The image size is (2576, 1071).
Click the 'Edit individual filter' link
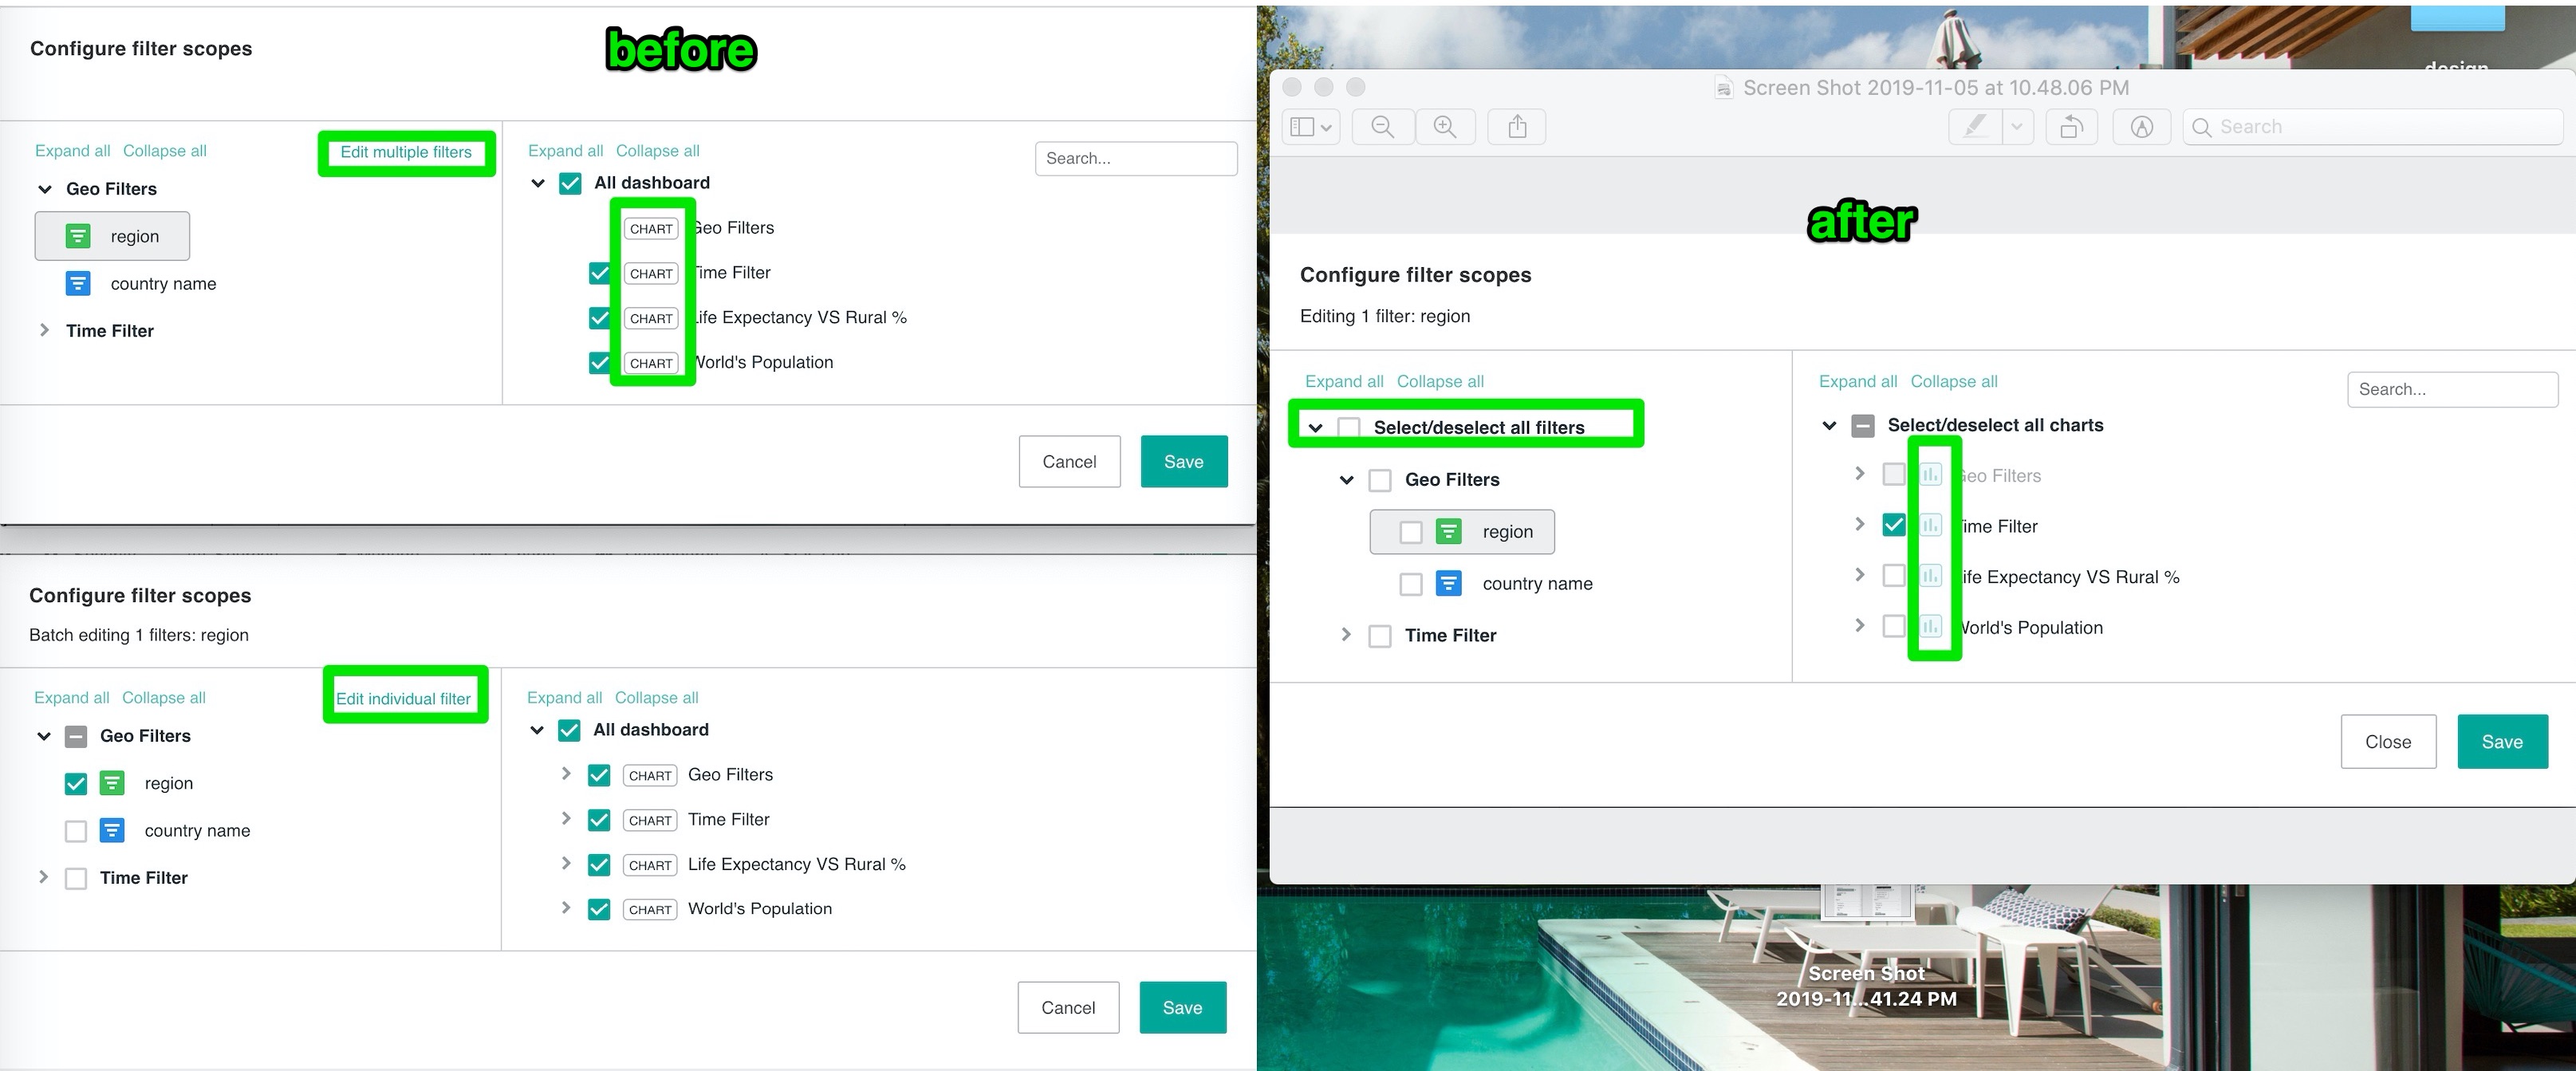[403, 699]
